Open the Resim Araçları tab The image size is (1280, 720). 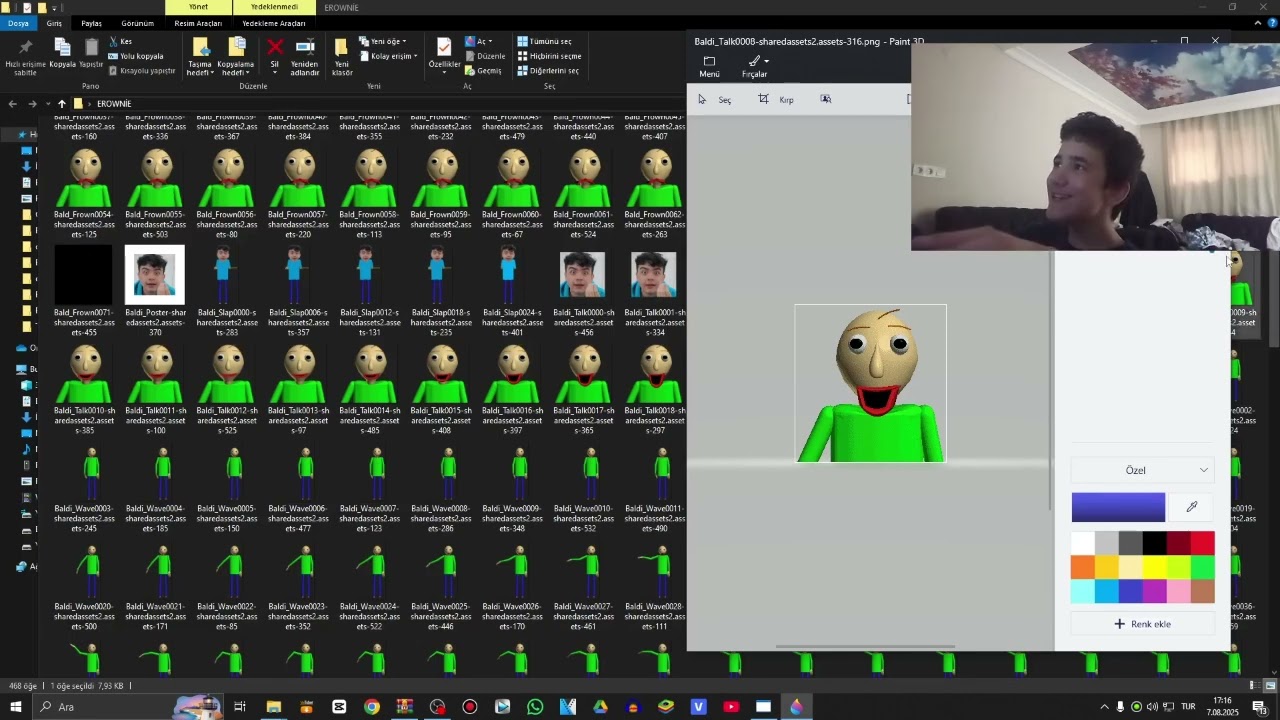pos(198,23)
